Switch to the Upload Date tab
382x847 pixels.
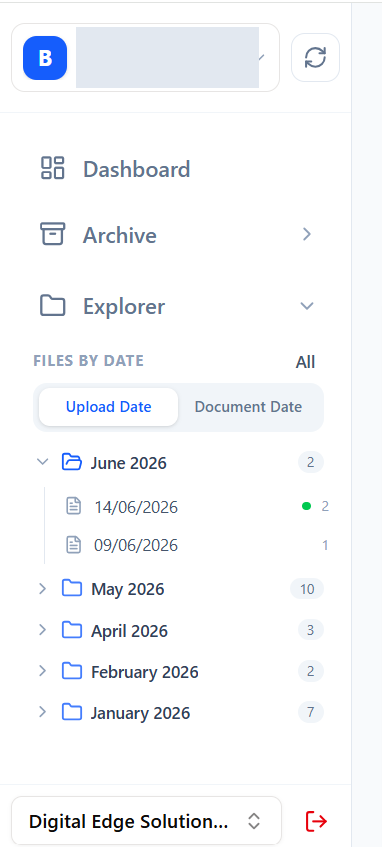pyautogui.click(x=109, y=407)
